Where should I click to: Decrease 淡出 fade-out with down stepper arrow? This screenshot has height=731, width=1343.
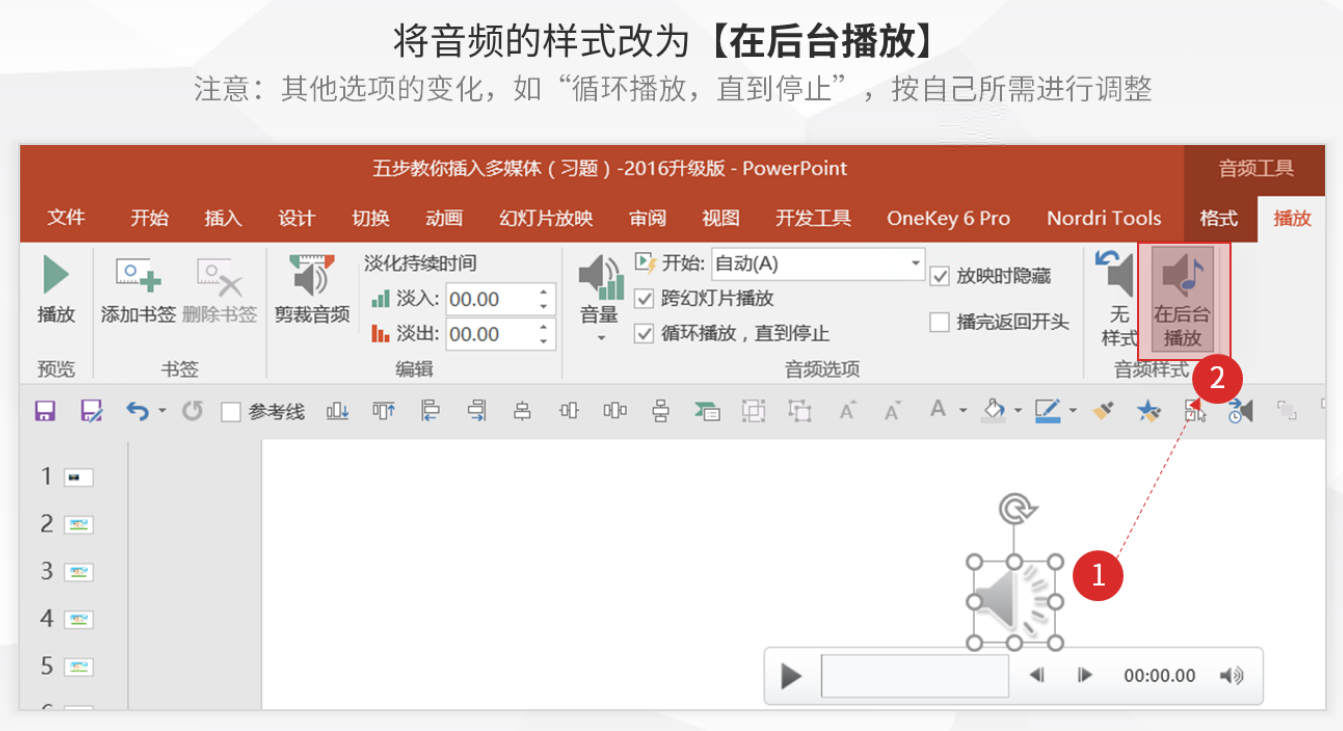pyautogui.click(x=543, y=341)
